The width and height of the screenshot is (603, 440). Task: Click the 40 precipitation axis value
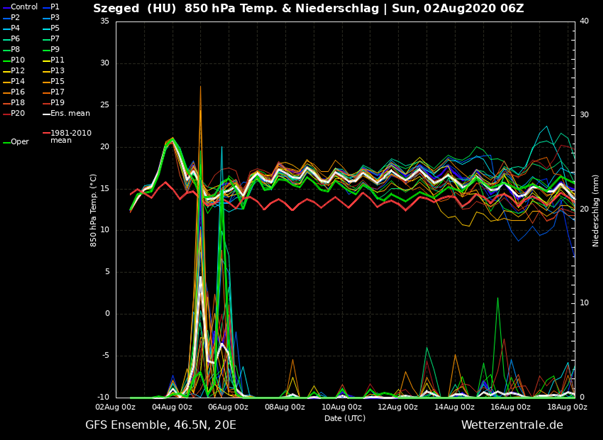pyautogui.click(x=584, y=22)
